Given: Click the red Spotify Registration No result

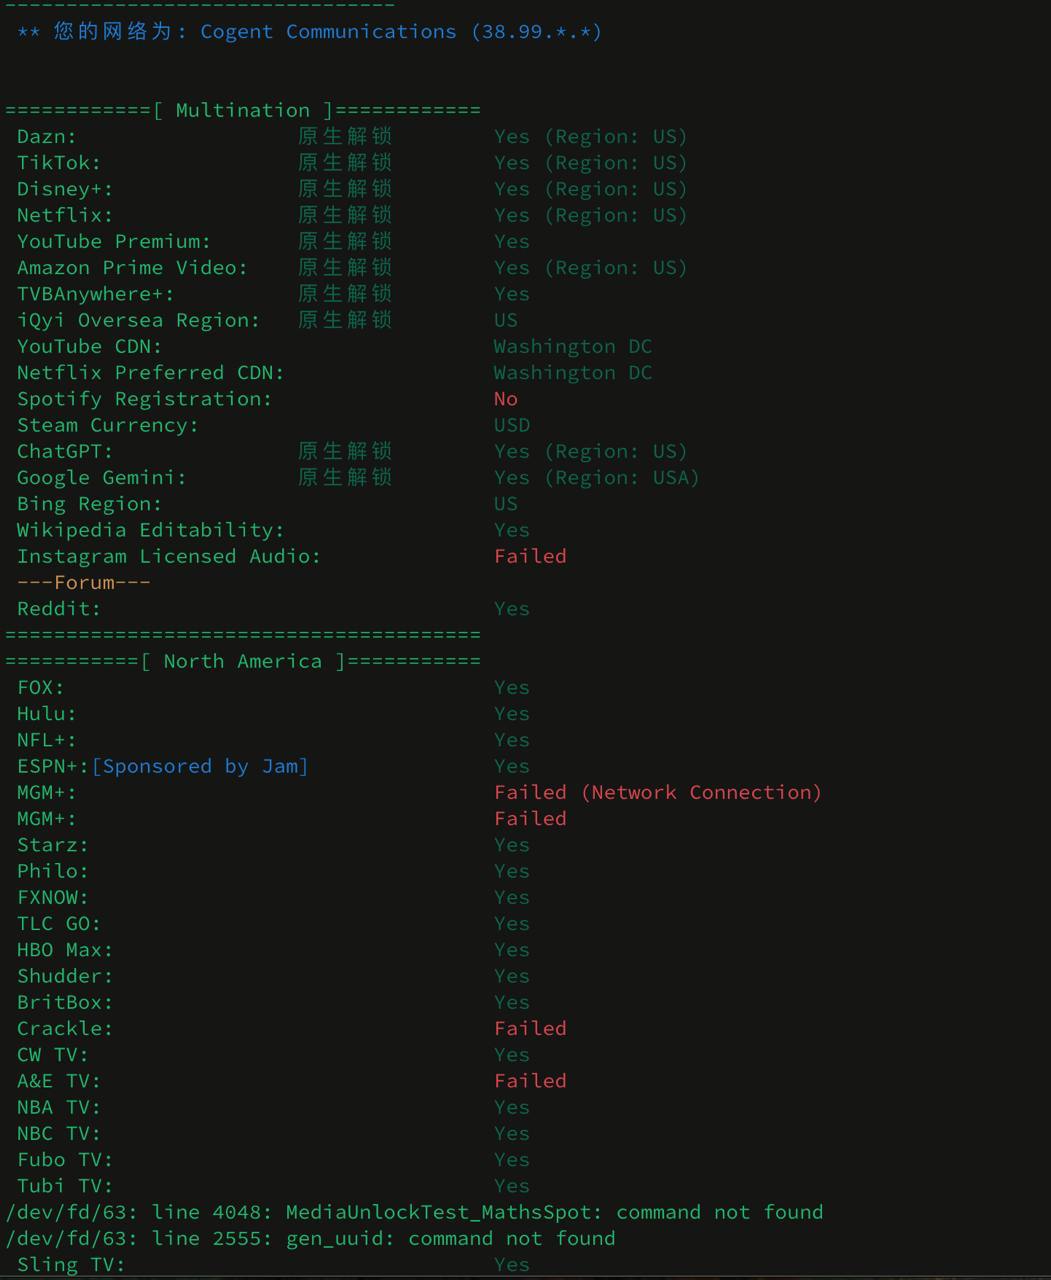Looking at the screenshot, I should tap(506, 399).
